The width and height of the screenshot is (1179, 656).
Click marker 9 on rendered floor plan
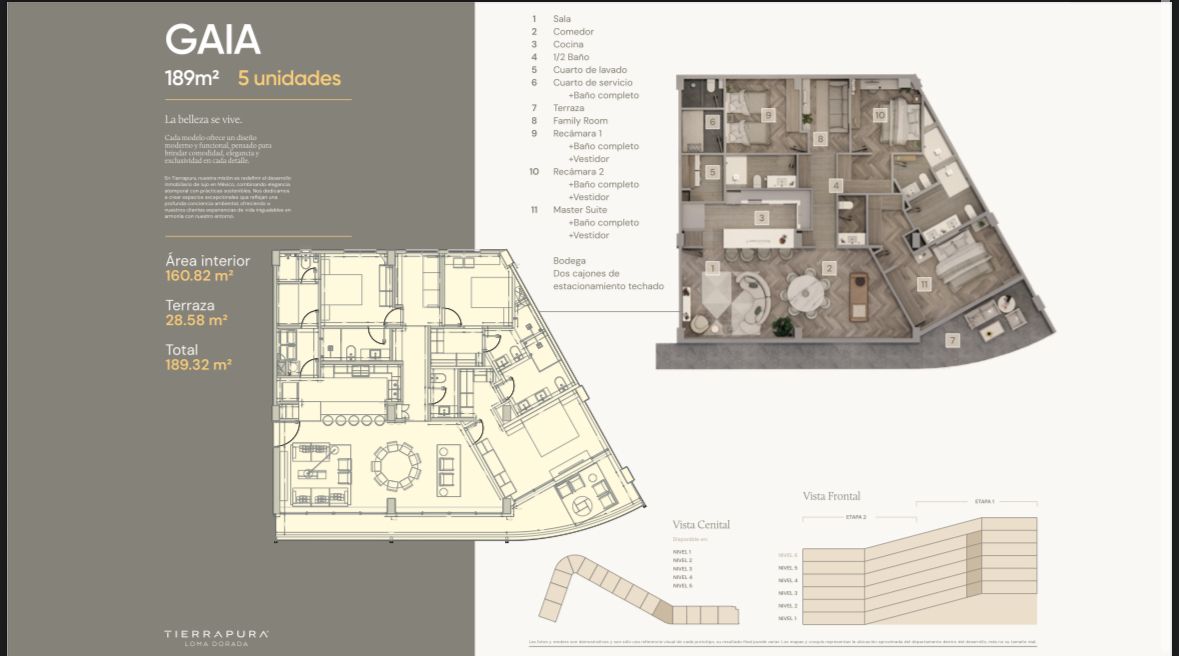(x=768, y=115)
